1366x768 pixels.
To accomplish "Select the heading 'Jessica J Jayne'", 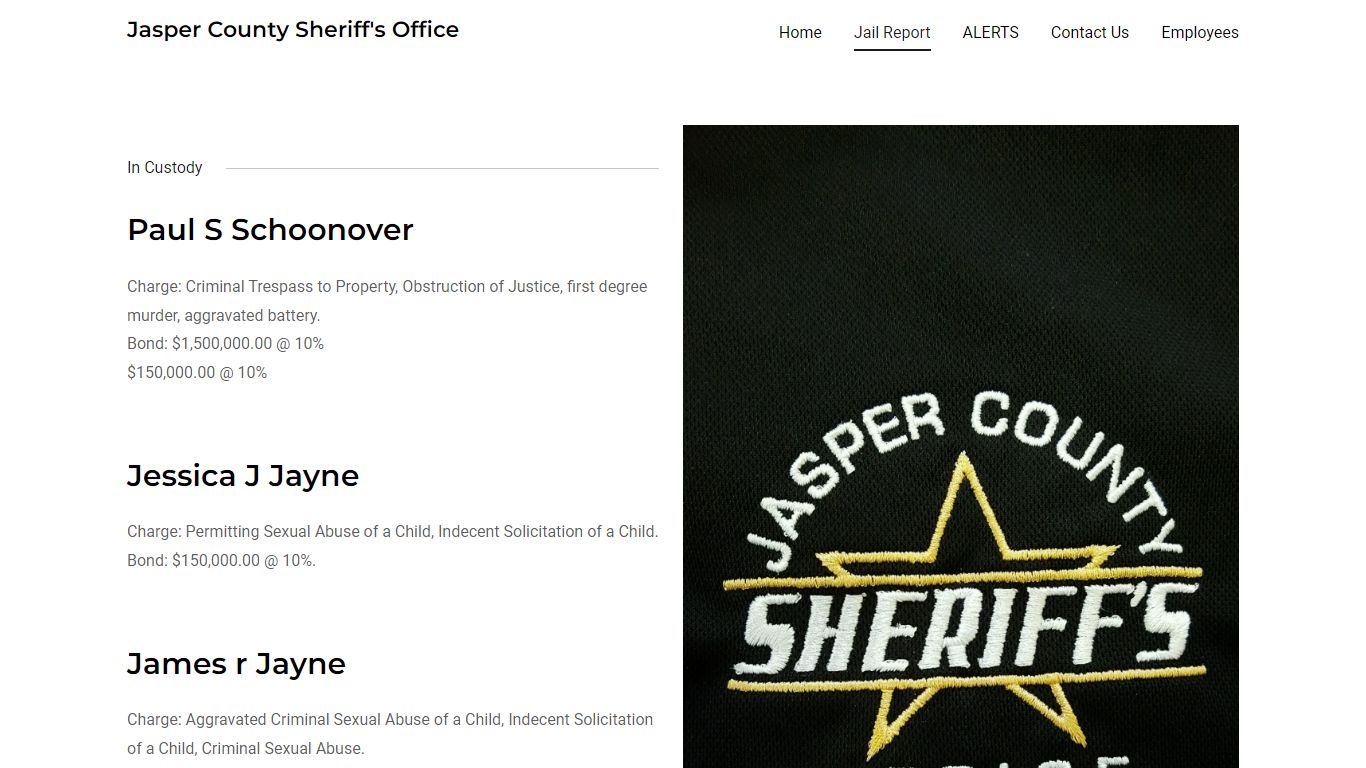I will [243, 476].
